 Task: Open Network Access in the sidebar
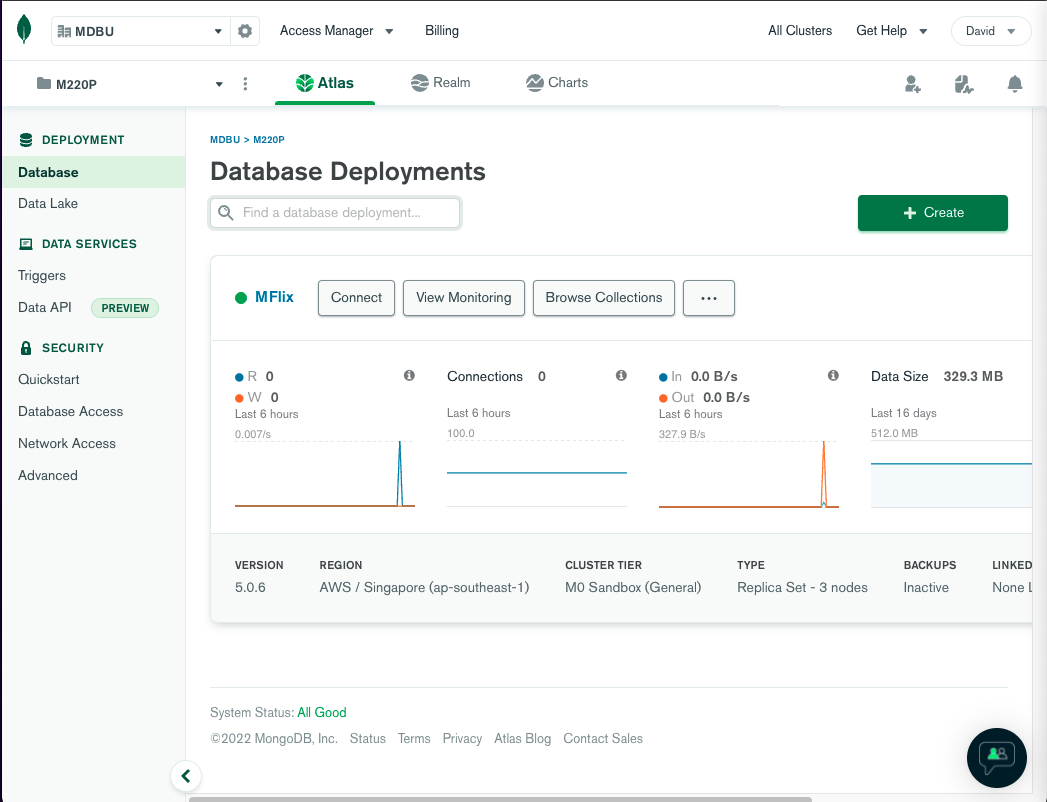tap(67, 443)
